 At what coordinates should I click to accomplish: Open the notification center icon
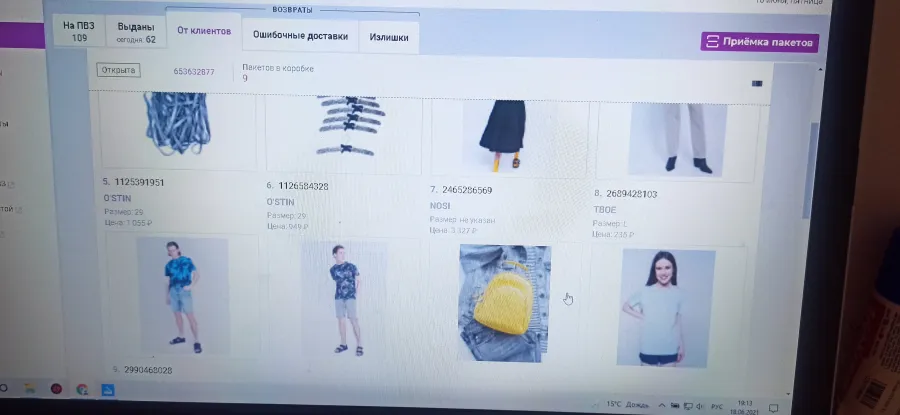click(773, 408)
